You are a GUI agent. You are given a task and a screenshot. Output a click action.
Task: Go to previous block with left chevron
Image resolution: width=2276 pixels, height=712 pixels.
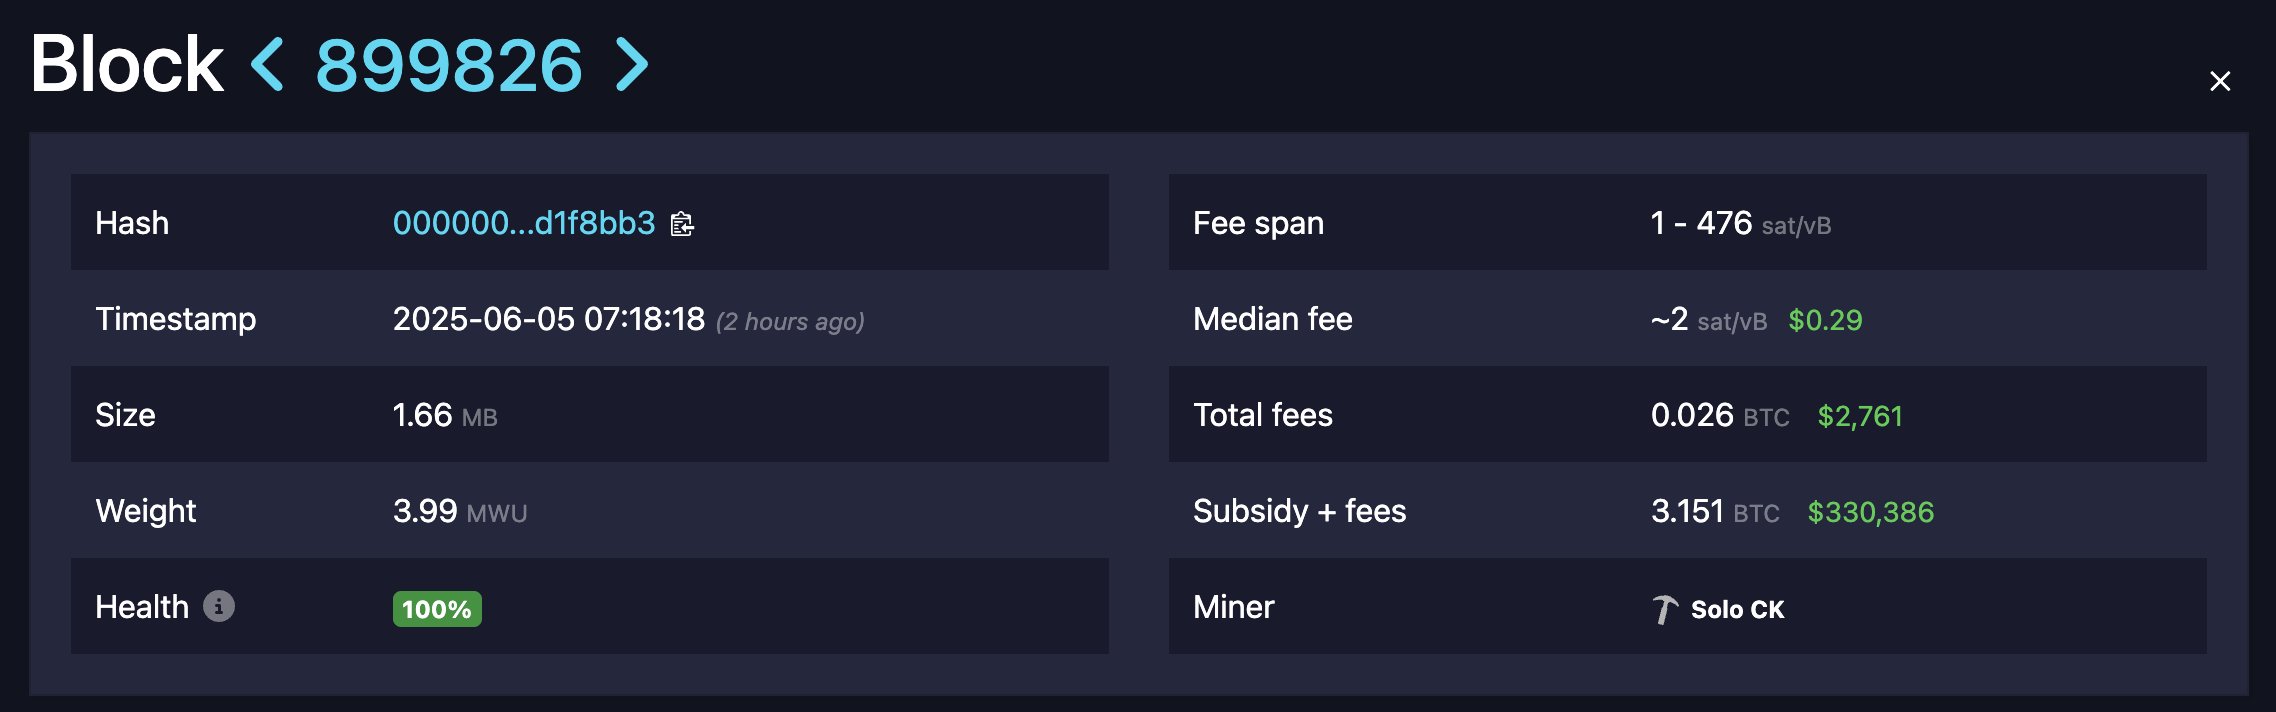tap(267, 65)
